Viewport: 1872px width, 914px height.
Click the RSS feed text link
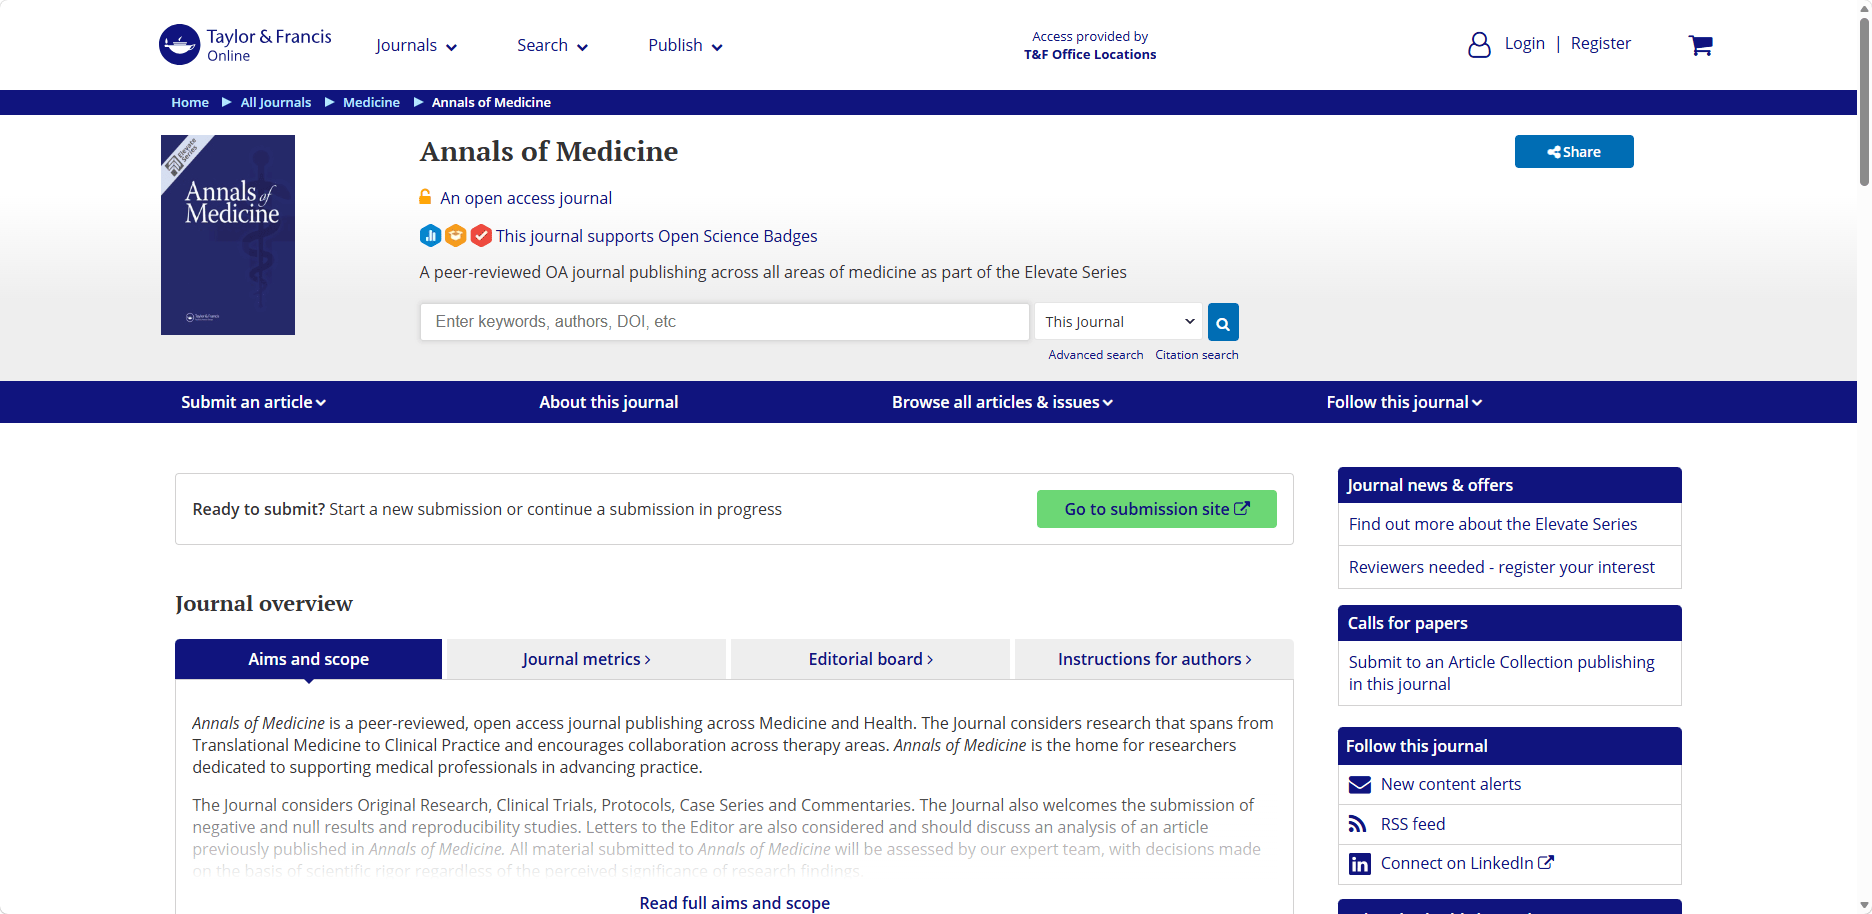point(1413,824)
